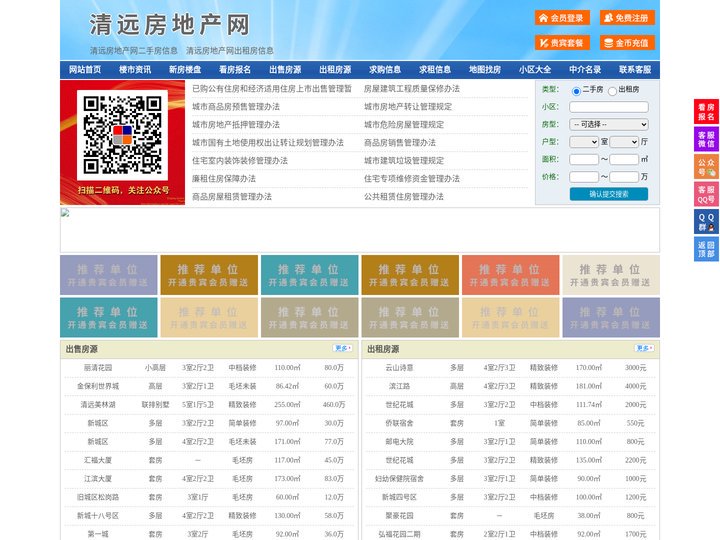Open 滨江路 rental listing
This screenshot has width=720, height=540.
(x=399, y=386)
